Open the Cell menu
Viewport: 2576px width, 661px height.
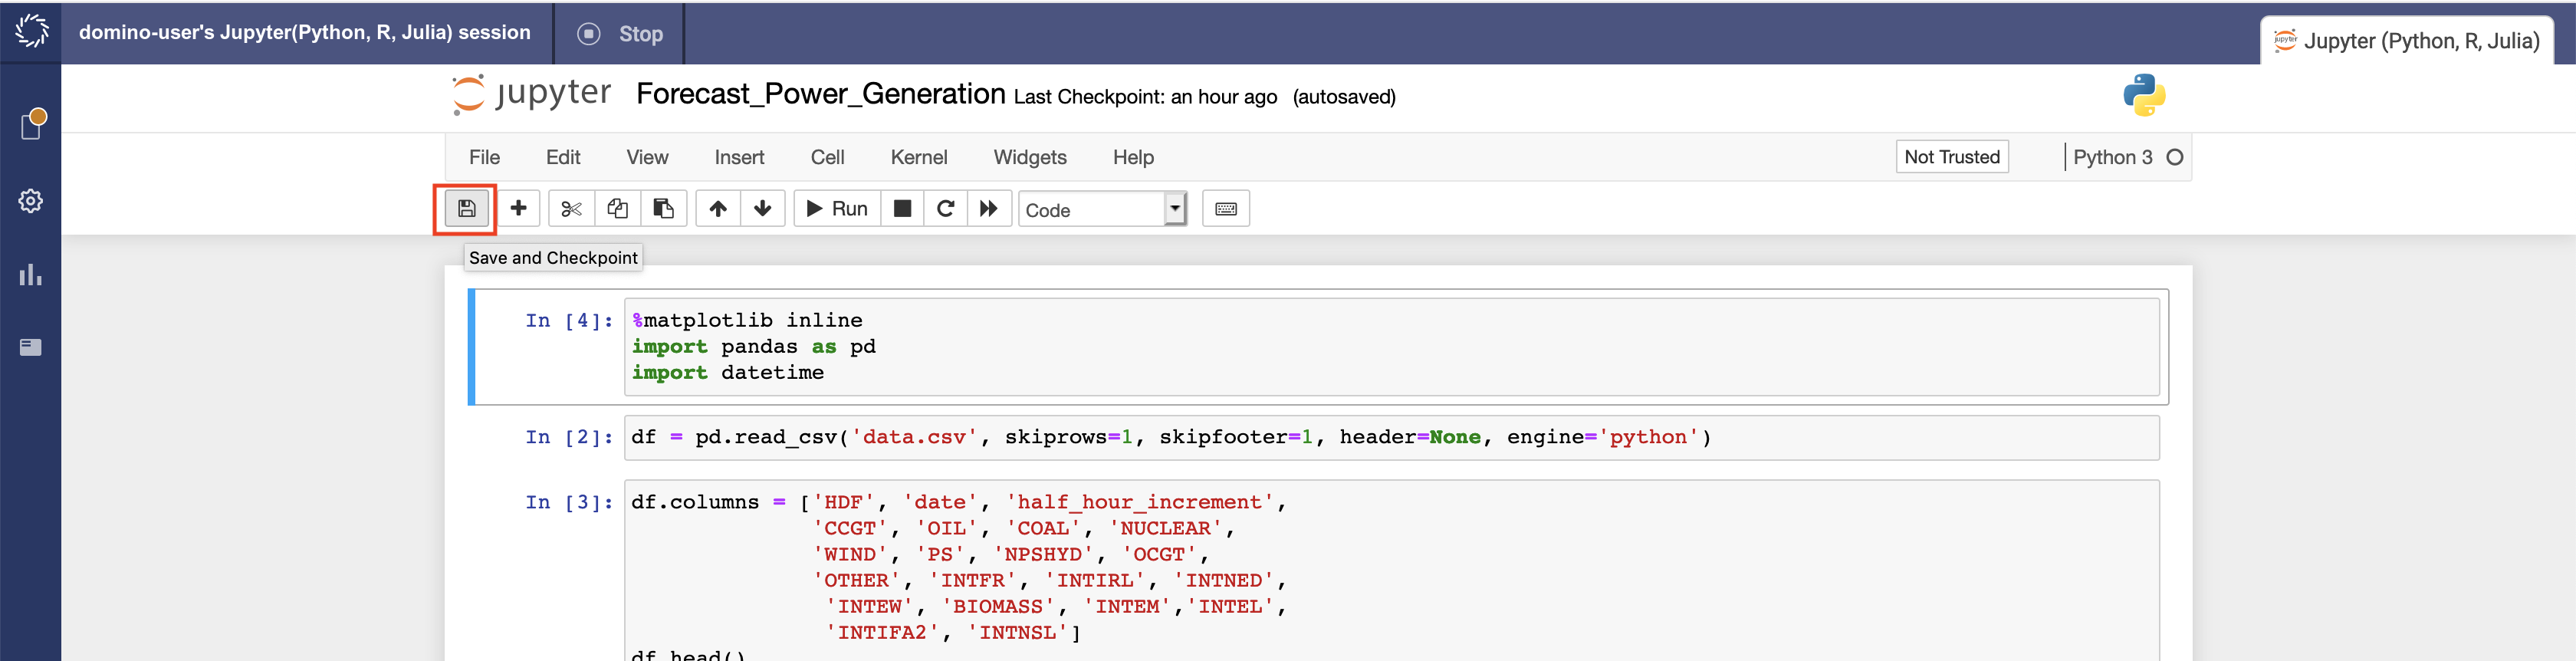tap(827, 158)
